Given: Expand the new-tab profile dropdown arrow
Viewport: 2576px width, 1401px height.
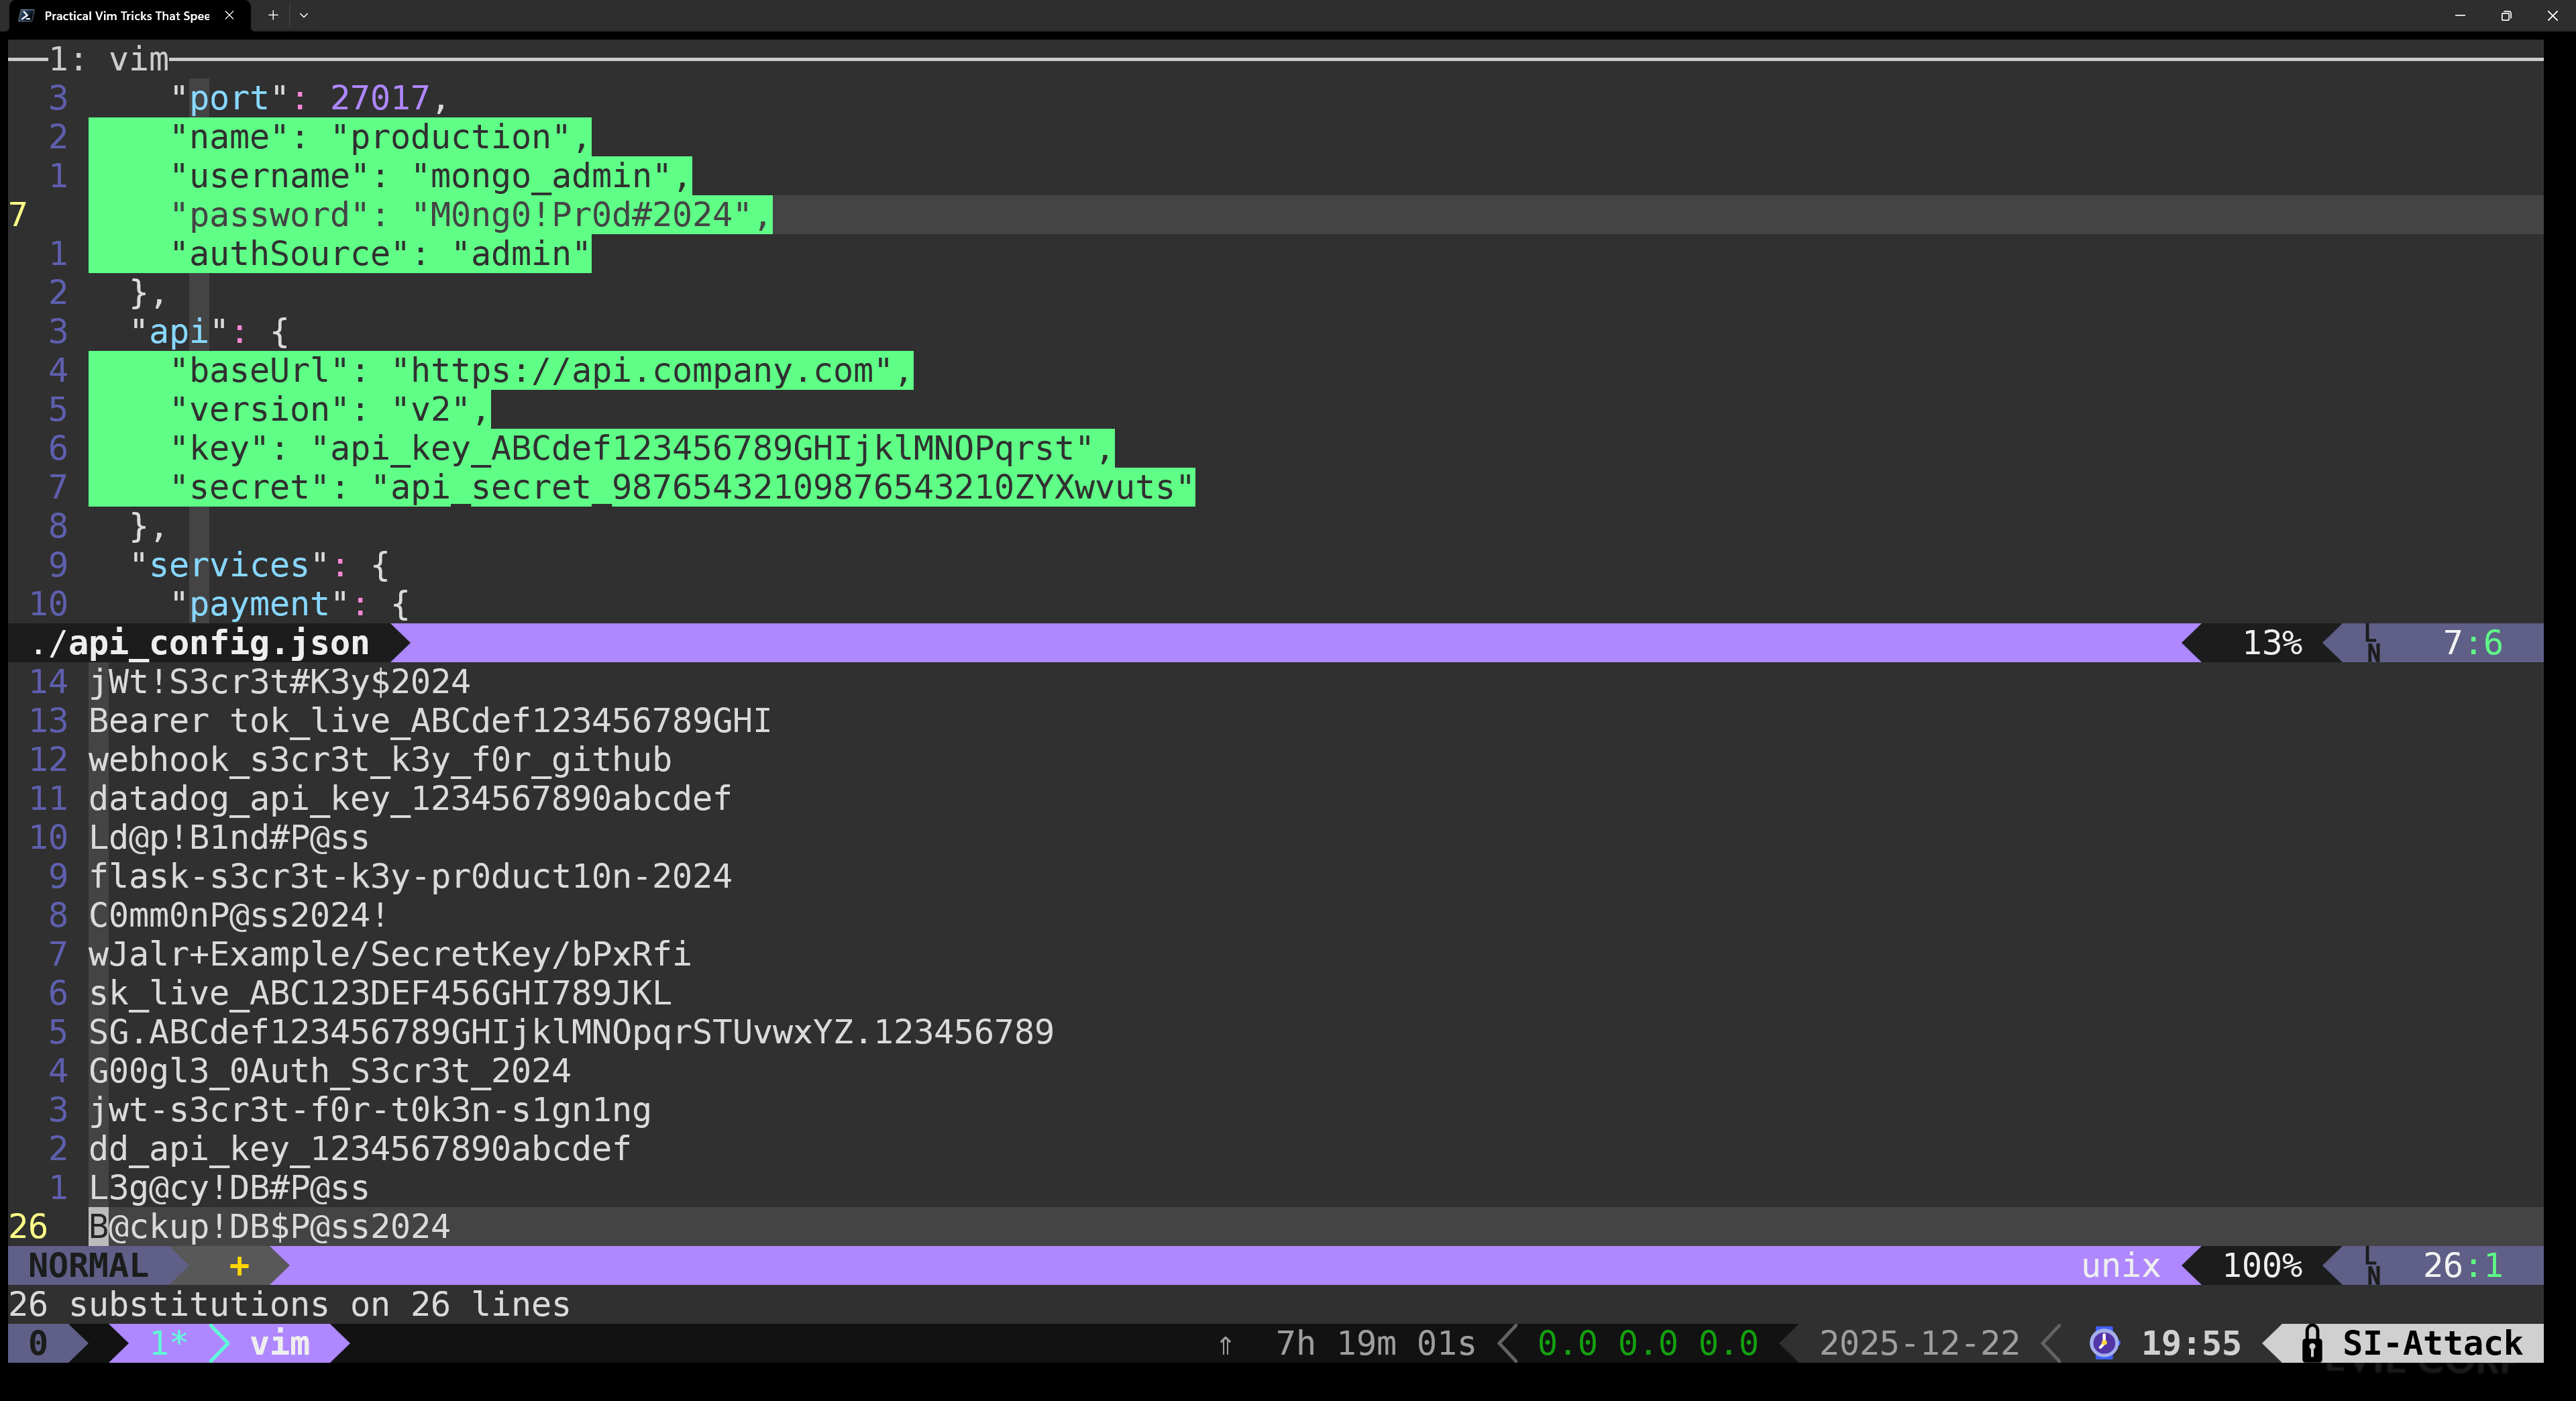Looking at the screenshot, I should (304, 15).
